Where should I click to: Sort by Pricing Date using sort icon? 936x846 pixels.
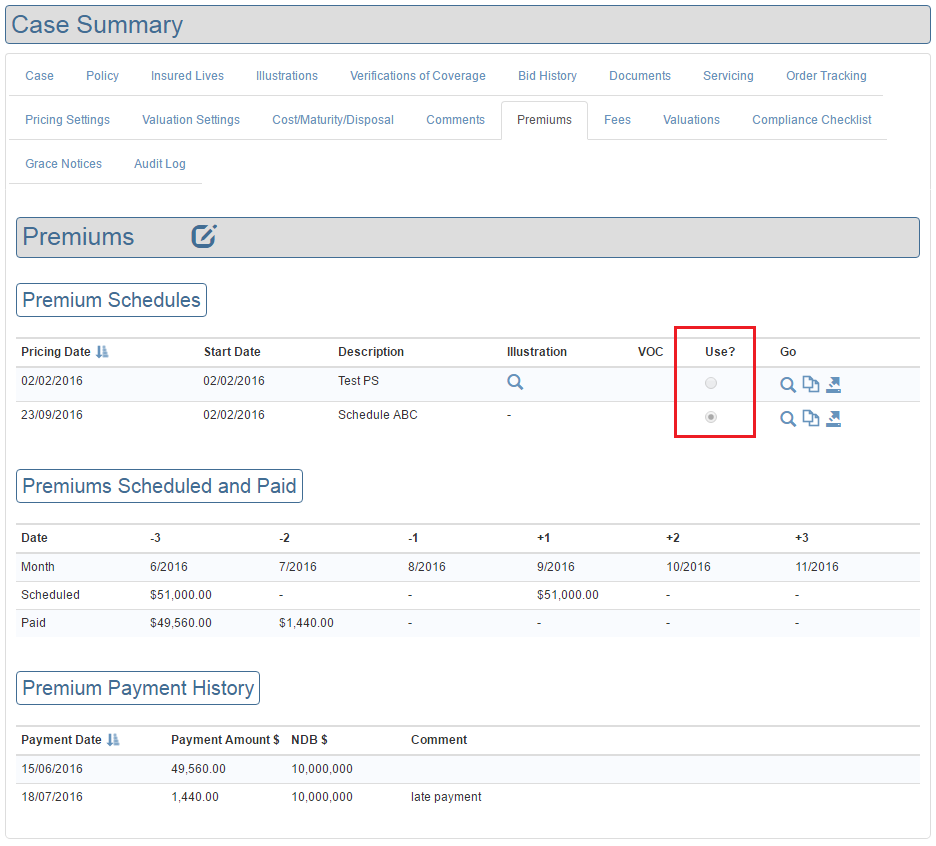click(x=103, y=352)
